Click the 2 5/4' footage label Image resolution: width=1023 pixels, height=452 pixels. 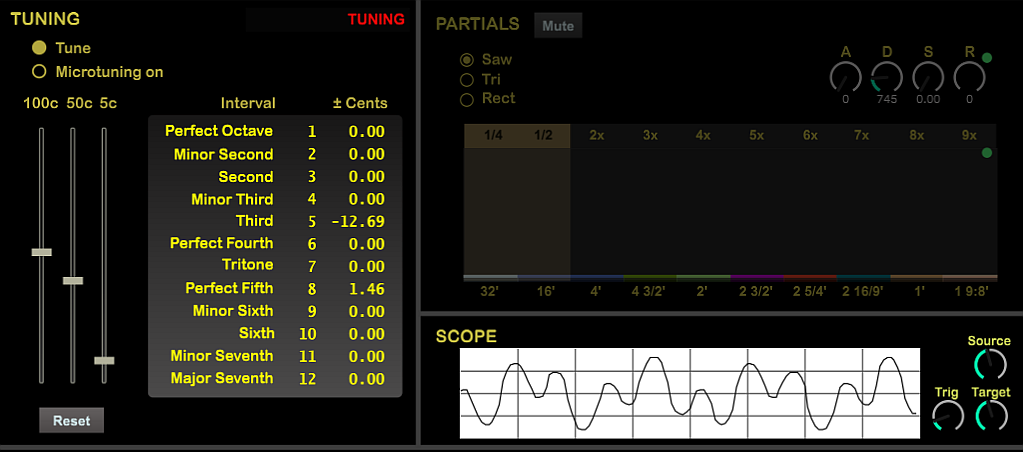pos(810,292)
